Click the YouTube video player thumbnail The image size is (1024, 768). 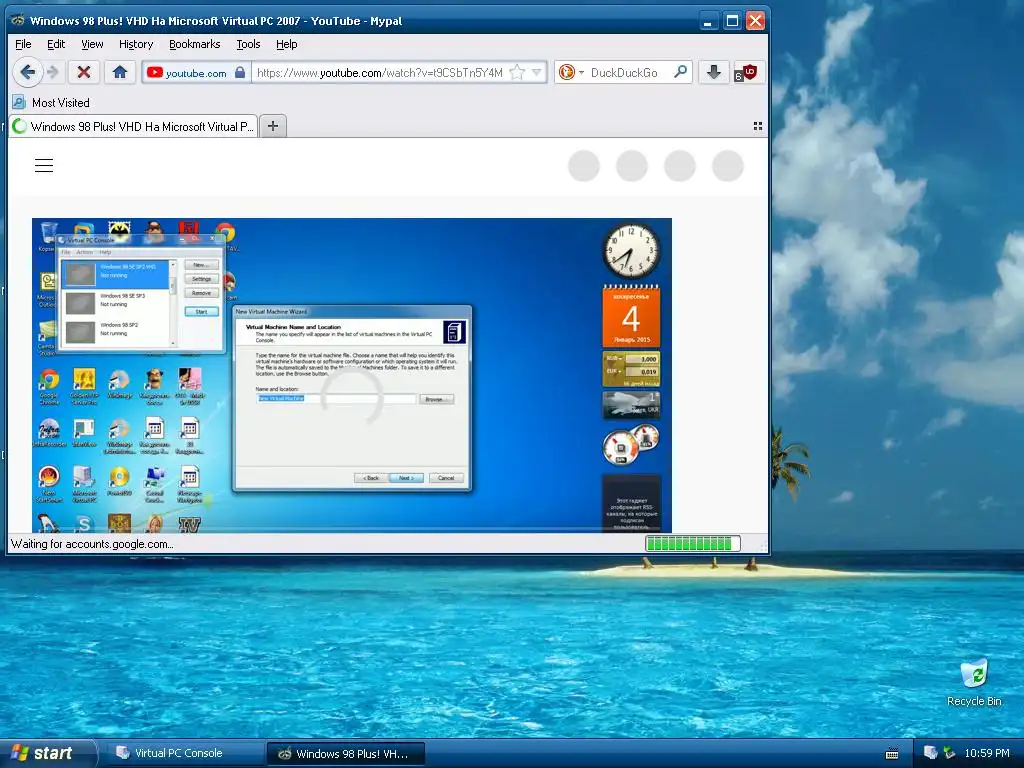[x=352, y=375]
